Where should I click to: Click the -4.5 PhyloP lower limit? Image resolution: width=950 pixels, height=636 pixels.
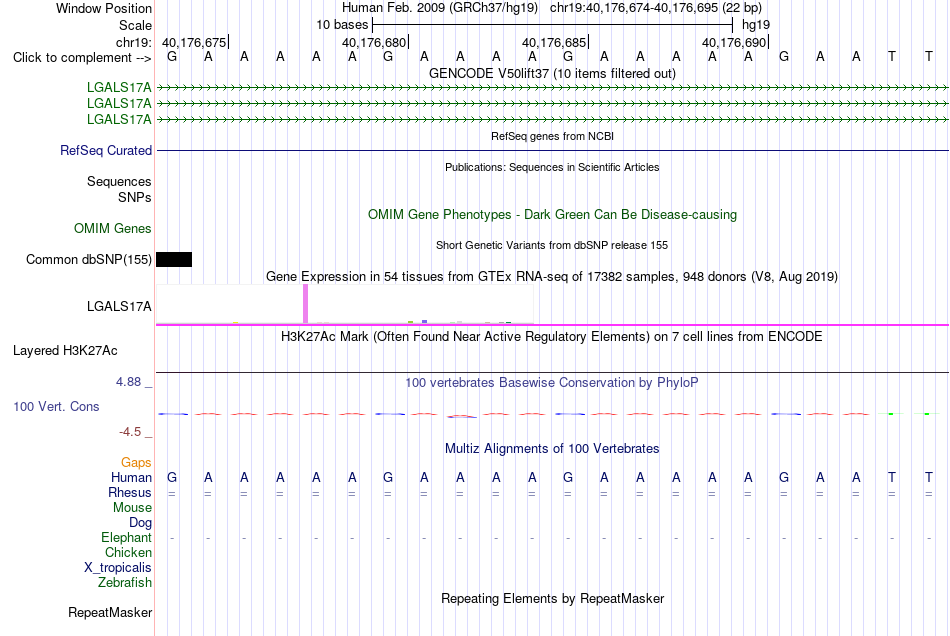130,431
